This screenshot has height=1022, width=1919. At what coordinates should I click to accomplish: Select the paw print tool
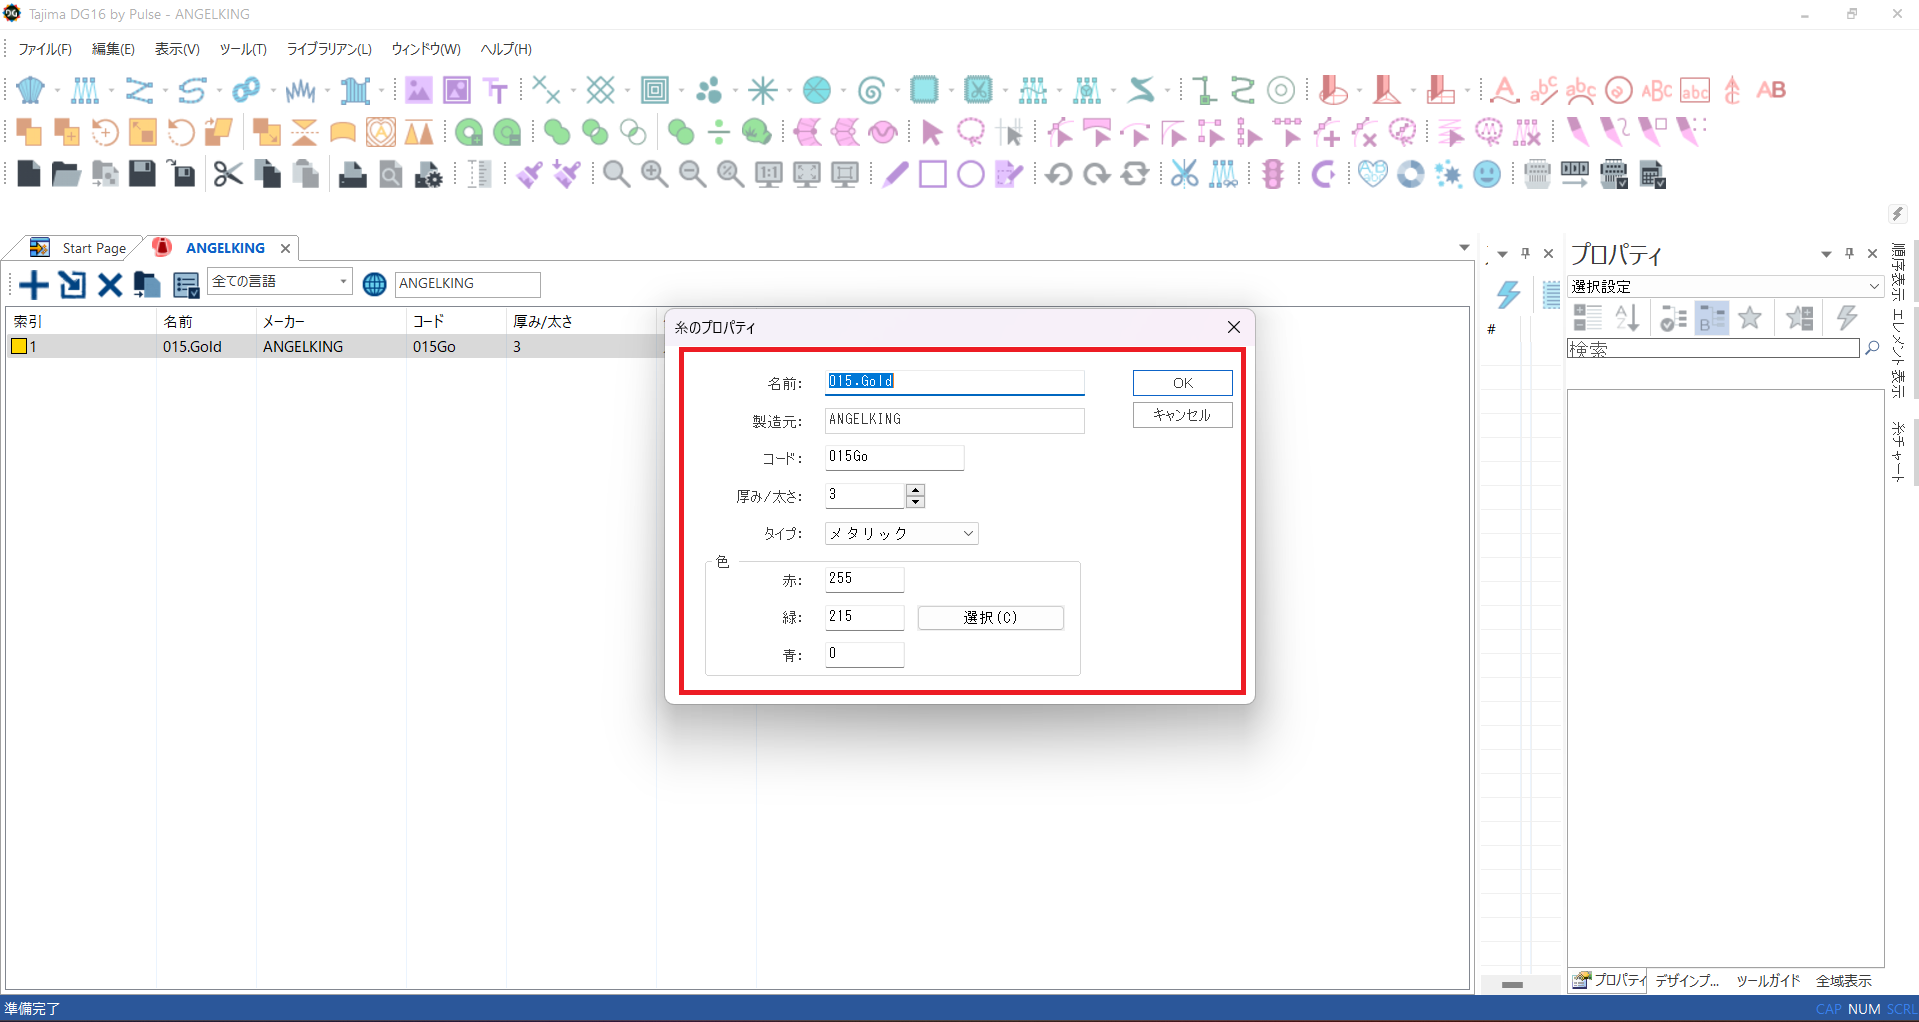point(709,90)
